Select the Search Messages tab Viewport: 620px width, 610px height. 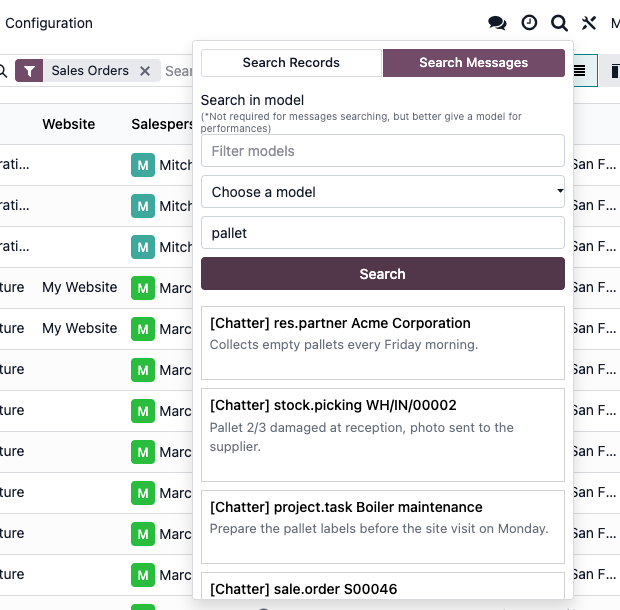coord(474,62)
